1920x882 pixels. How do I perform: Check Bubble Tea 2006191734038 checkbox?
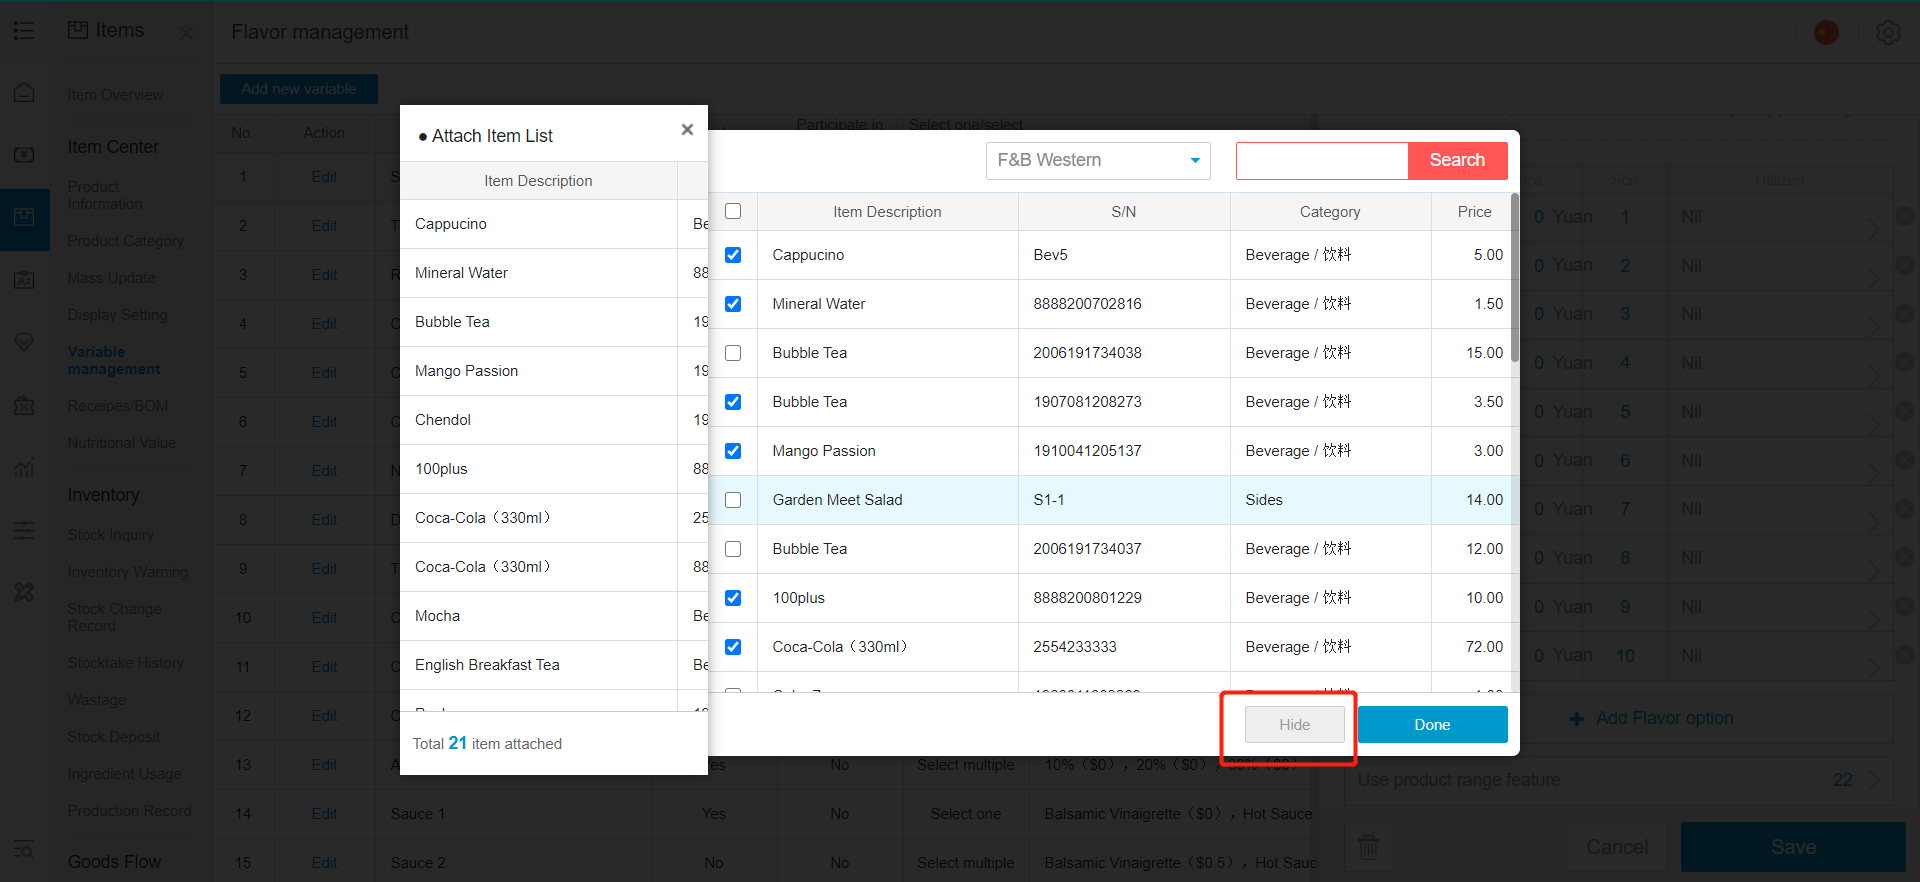coord(733,353)
